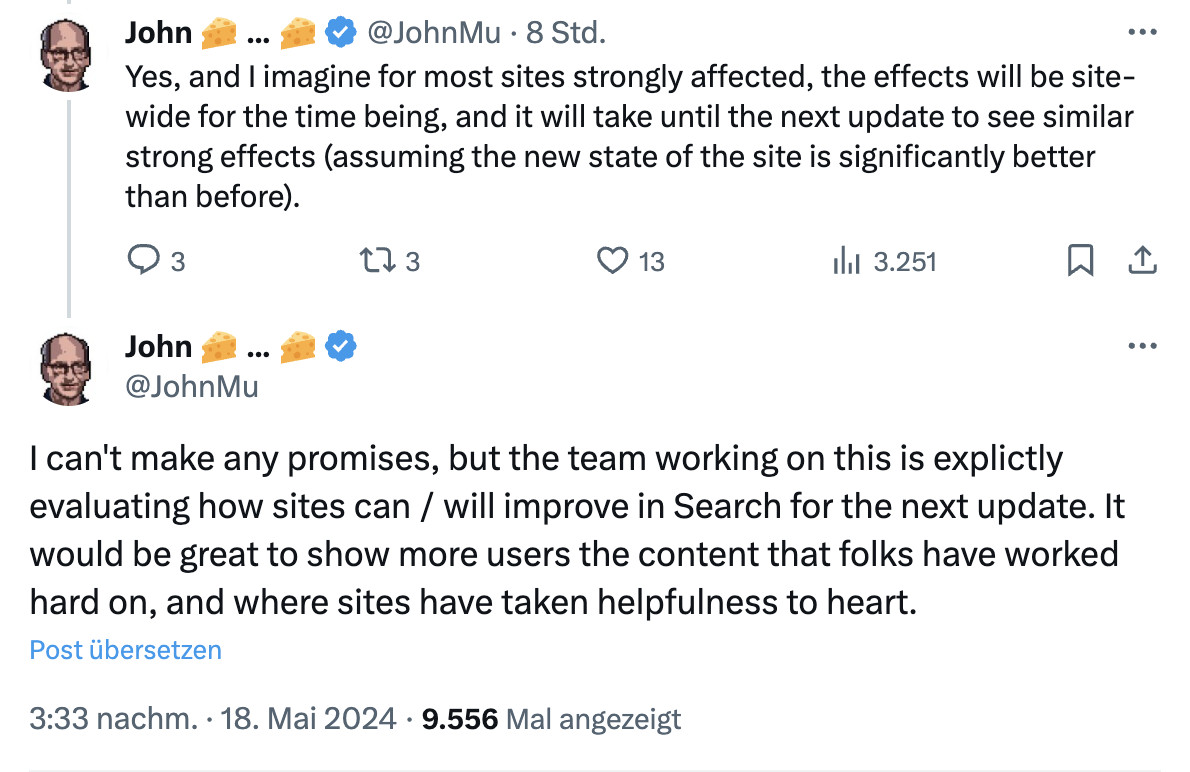Viewport: 1190px width, 772px height.
Task: Click the blue verified badge on the first tweet
Action: coord(340,31)
